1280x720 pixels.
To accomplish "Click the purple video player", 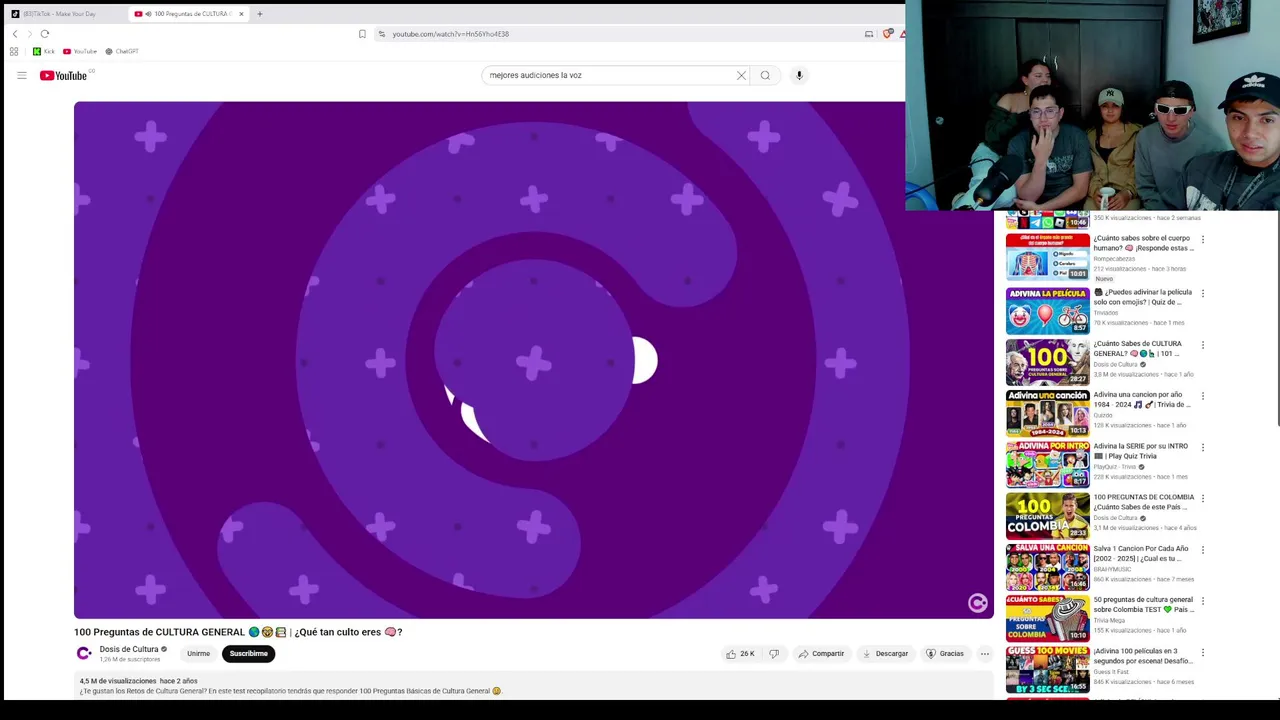I will (534, 360).
